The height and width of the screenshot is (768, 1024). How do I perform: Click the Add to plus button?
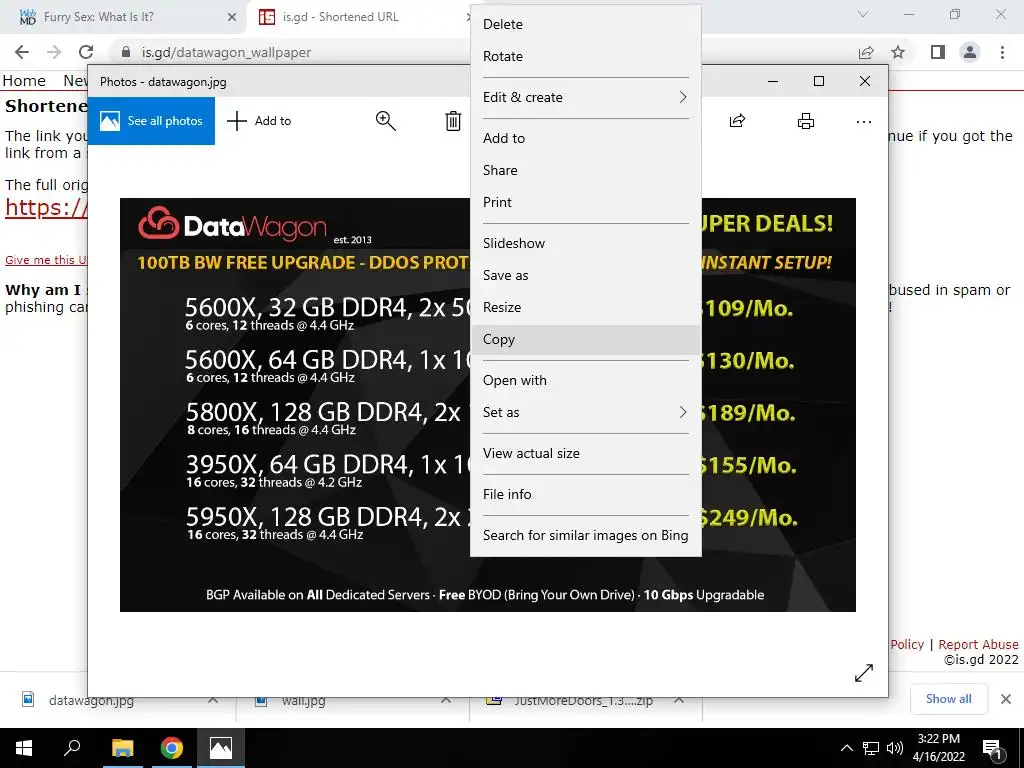point(259,121)
